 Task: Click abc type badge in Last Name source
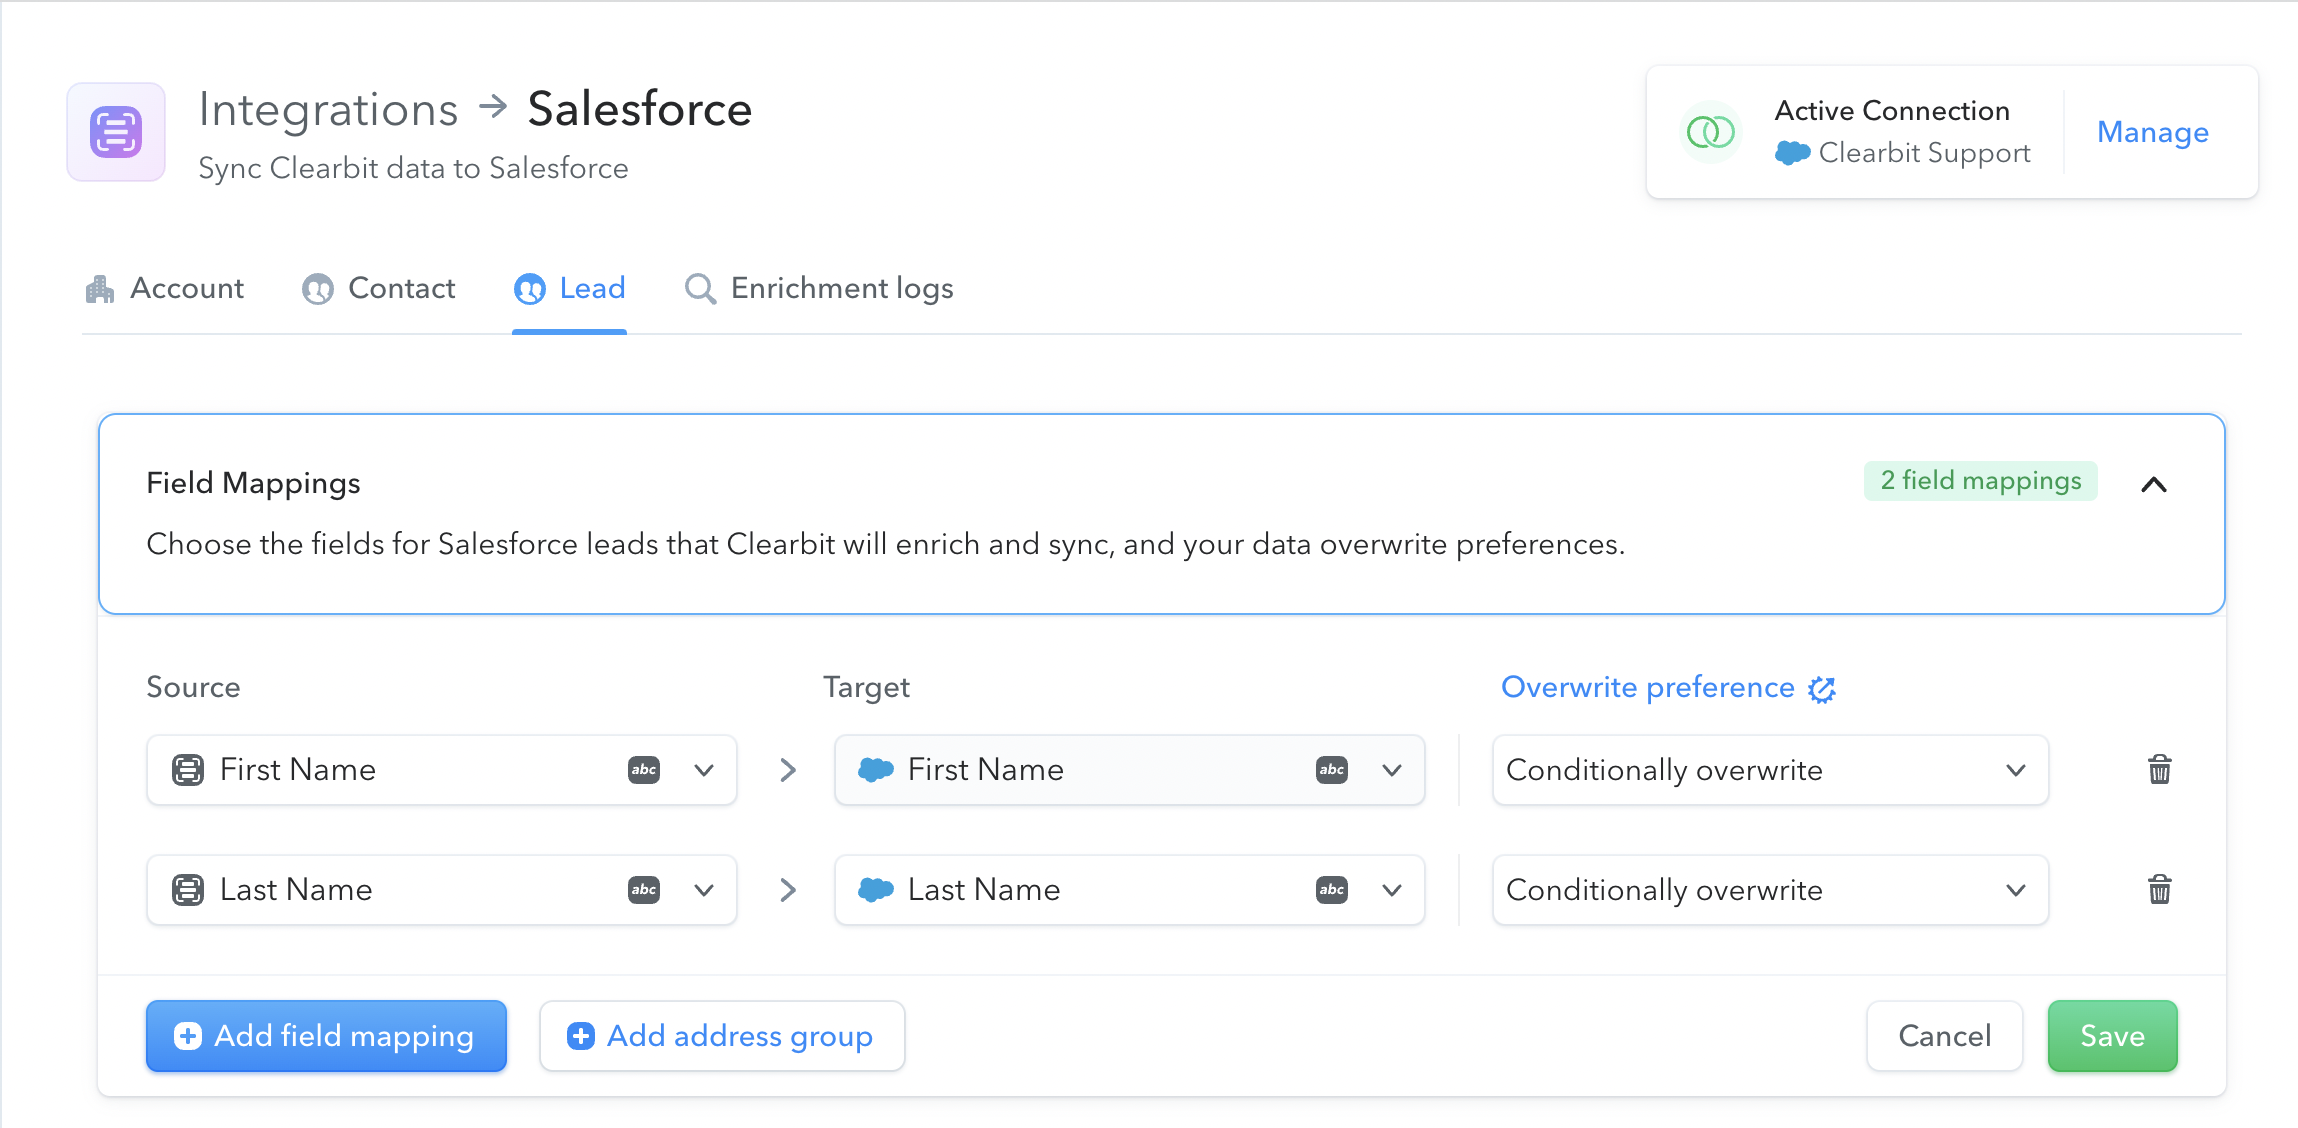coord(644,890)
